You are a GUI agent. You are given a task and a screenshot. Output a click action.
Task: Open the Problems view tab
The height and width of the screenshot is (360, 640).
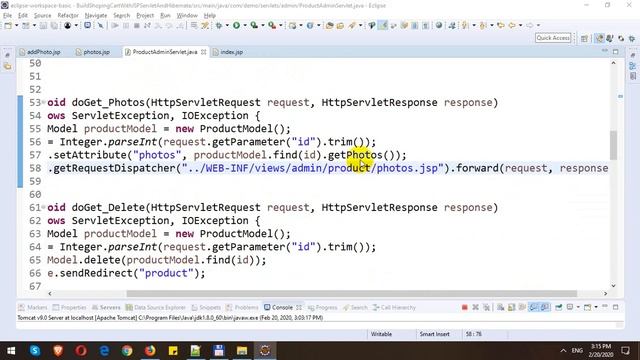tap(242, 307)
